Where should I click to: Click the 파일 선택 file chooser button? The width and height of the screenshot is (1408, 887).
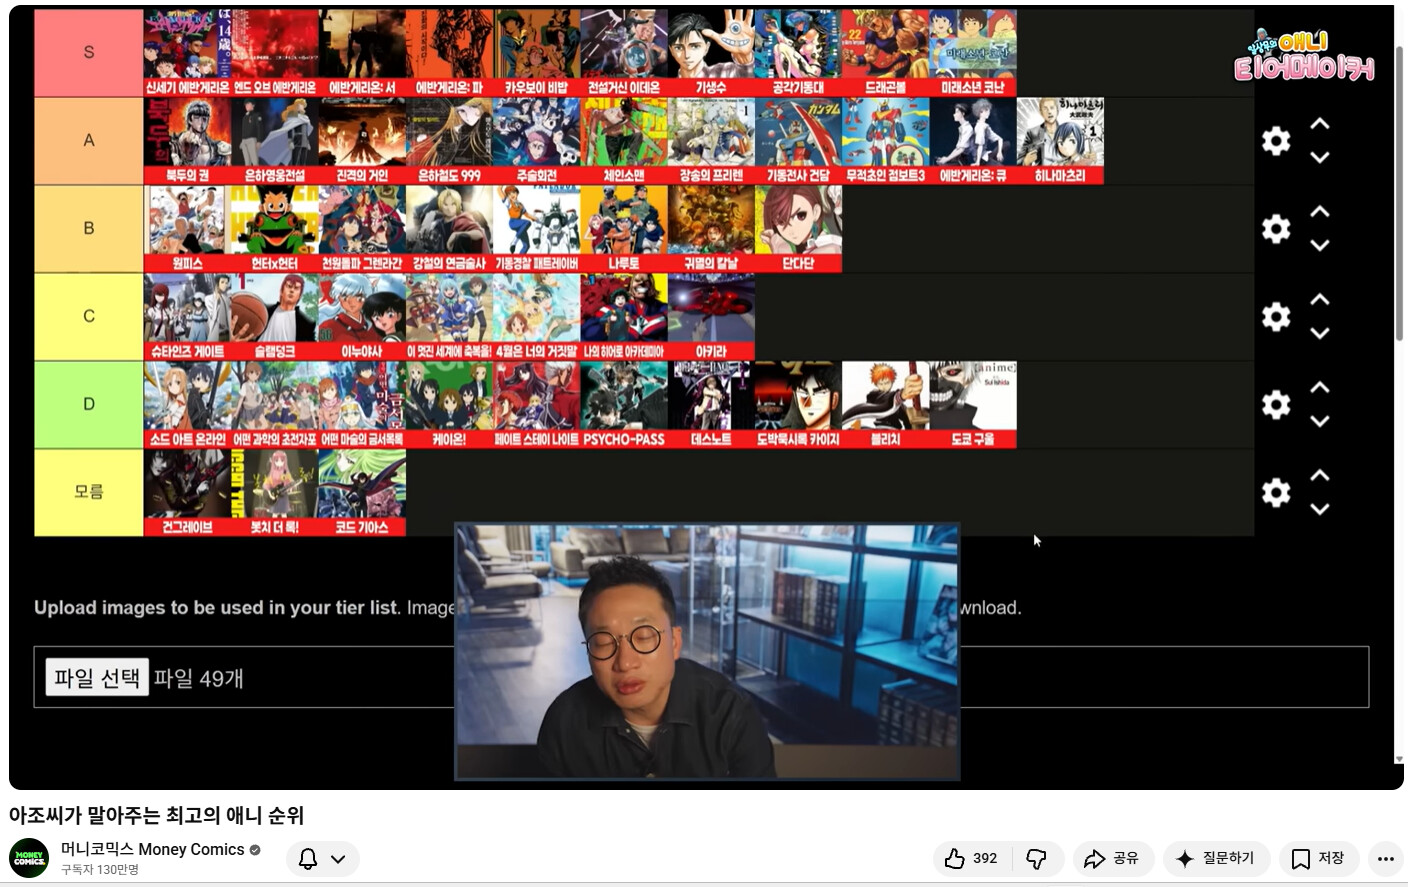tap(97, 678)
